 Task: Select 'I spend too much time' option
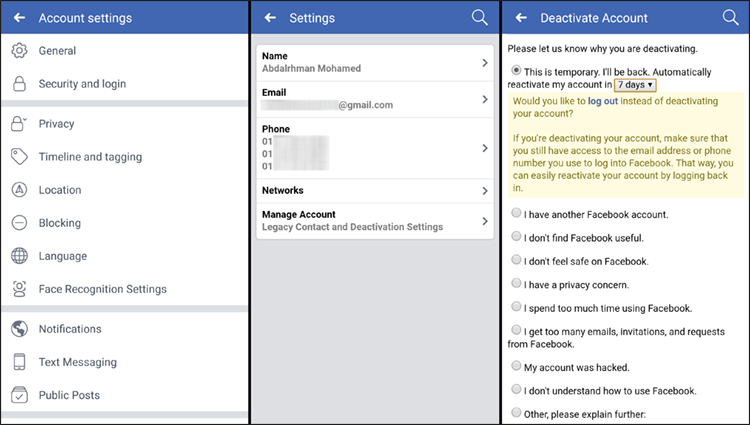(516, 306)
